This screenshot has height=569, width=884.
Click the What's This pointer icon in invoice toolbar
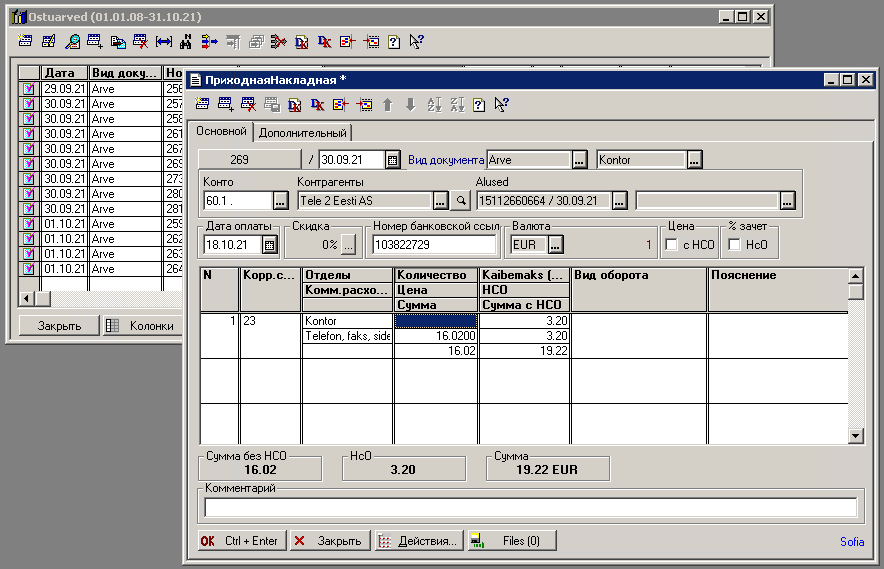pos(501,104)
